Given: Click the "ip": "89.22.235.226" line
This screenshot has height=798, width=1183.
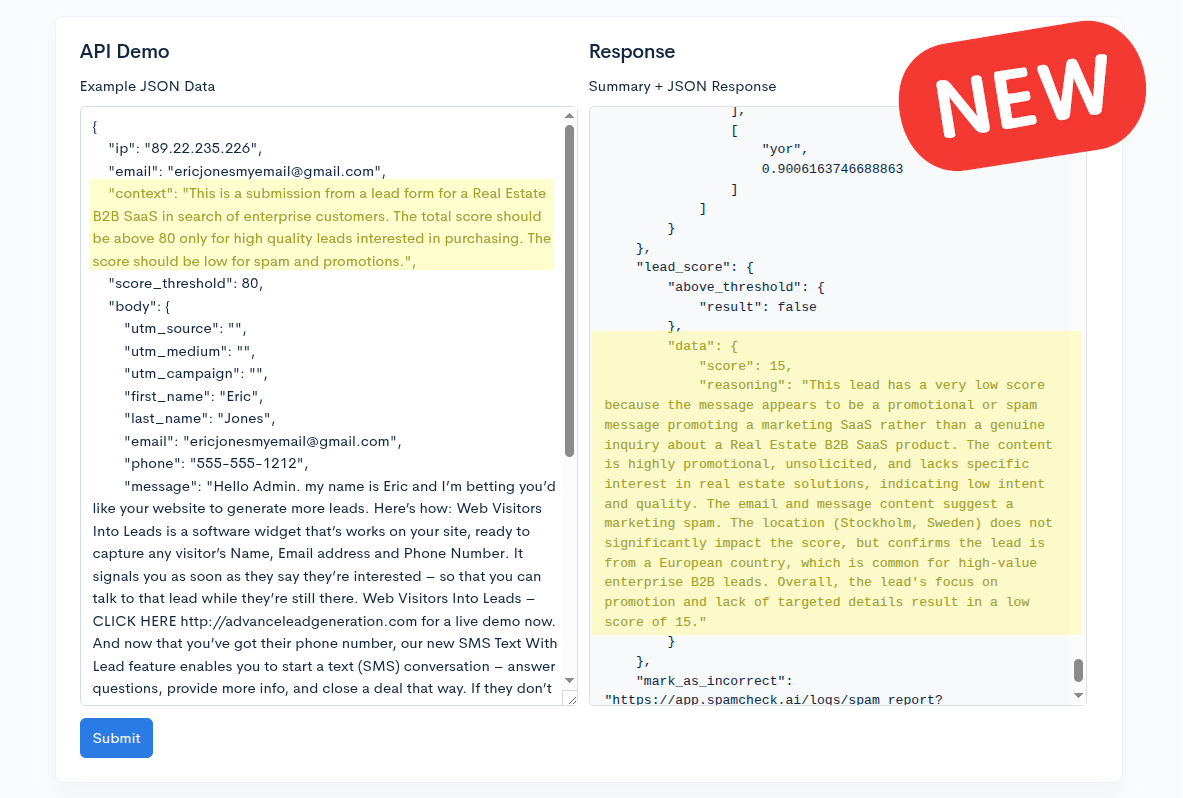Looking at the screenshot, I should (185, 149).
